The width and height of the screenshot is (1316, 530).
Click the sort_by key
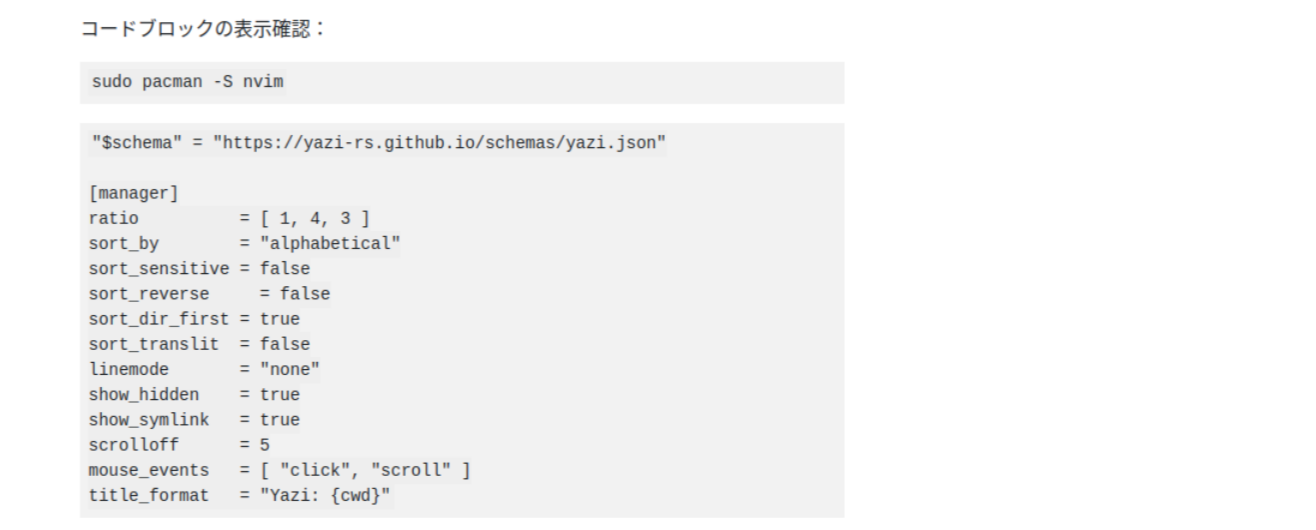[x=124, y=243]
